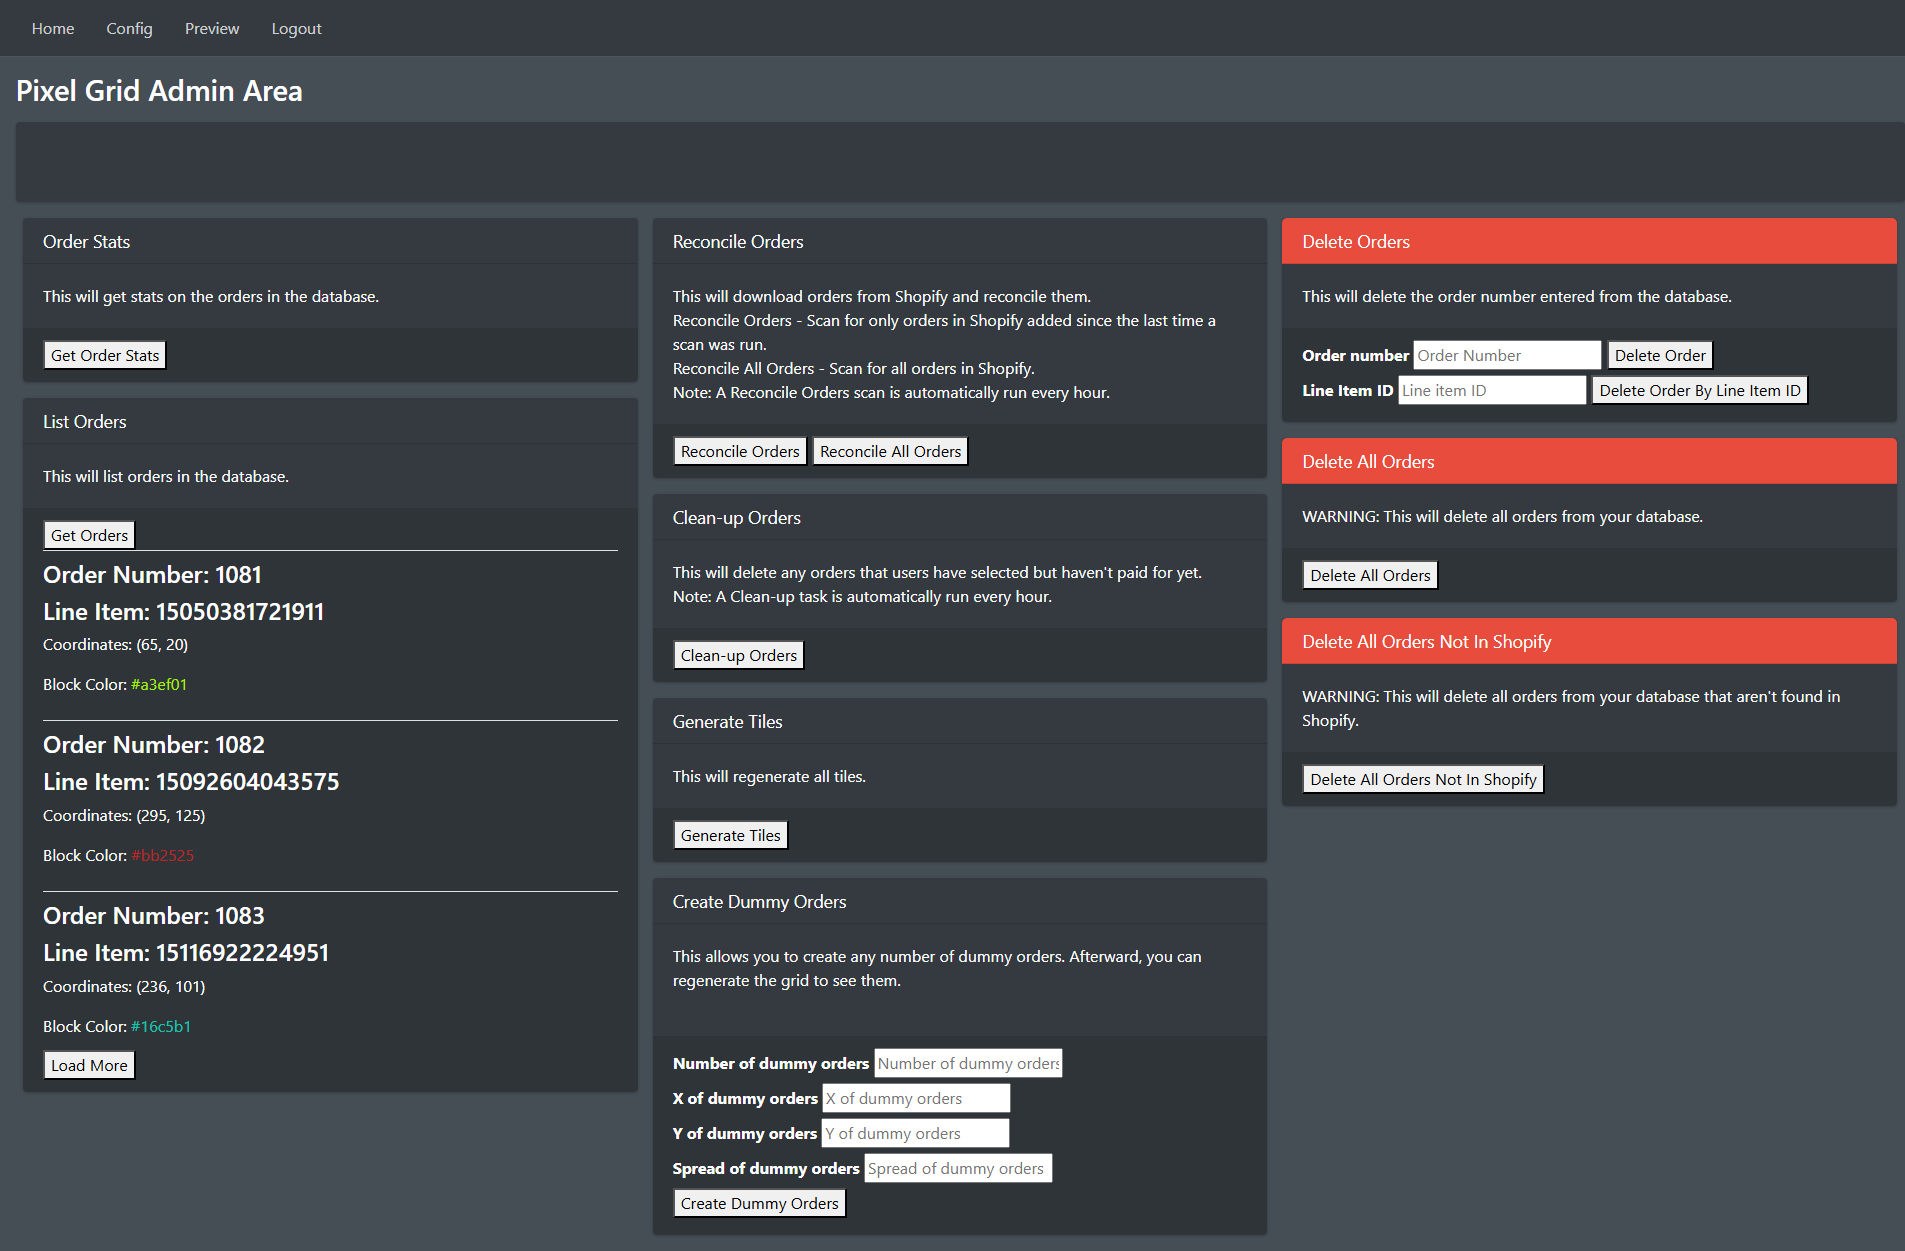
Task: Click Delete All Orders Not In Shopify header
Action: tap(1589, 641)
